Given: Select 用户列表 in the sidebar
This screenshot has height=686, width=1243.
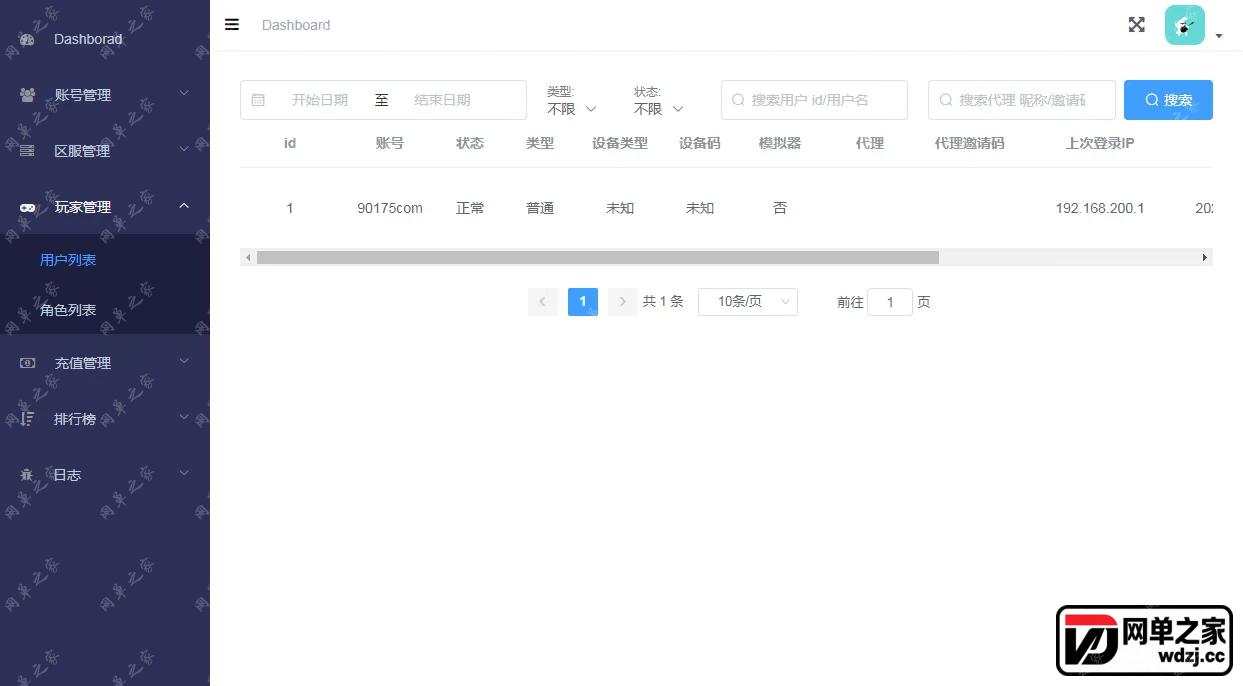Looking at the screenshot, I should (x=105, y=259).
